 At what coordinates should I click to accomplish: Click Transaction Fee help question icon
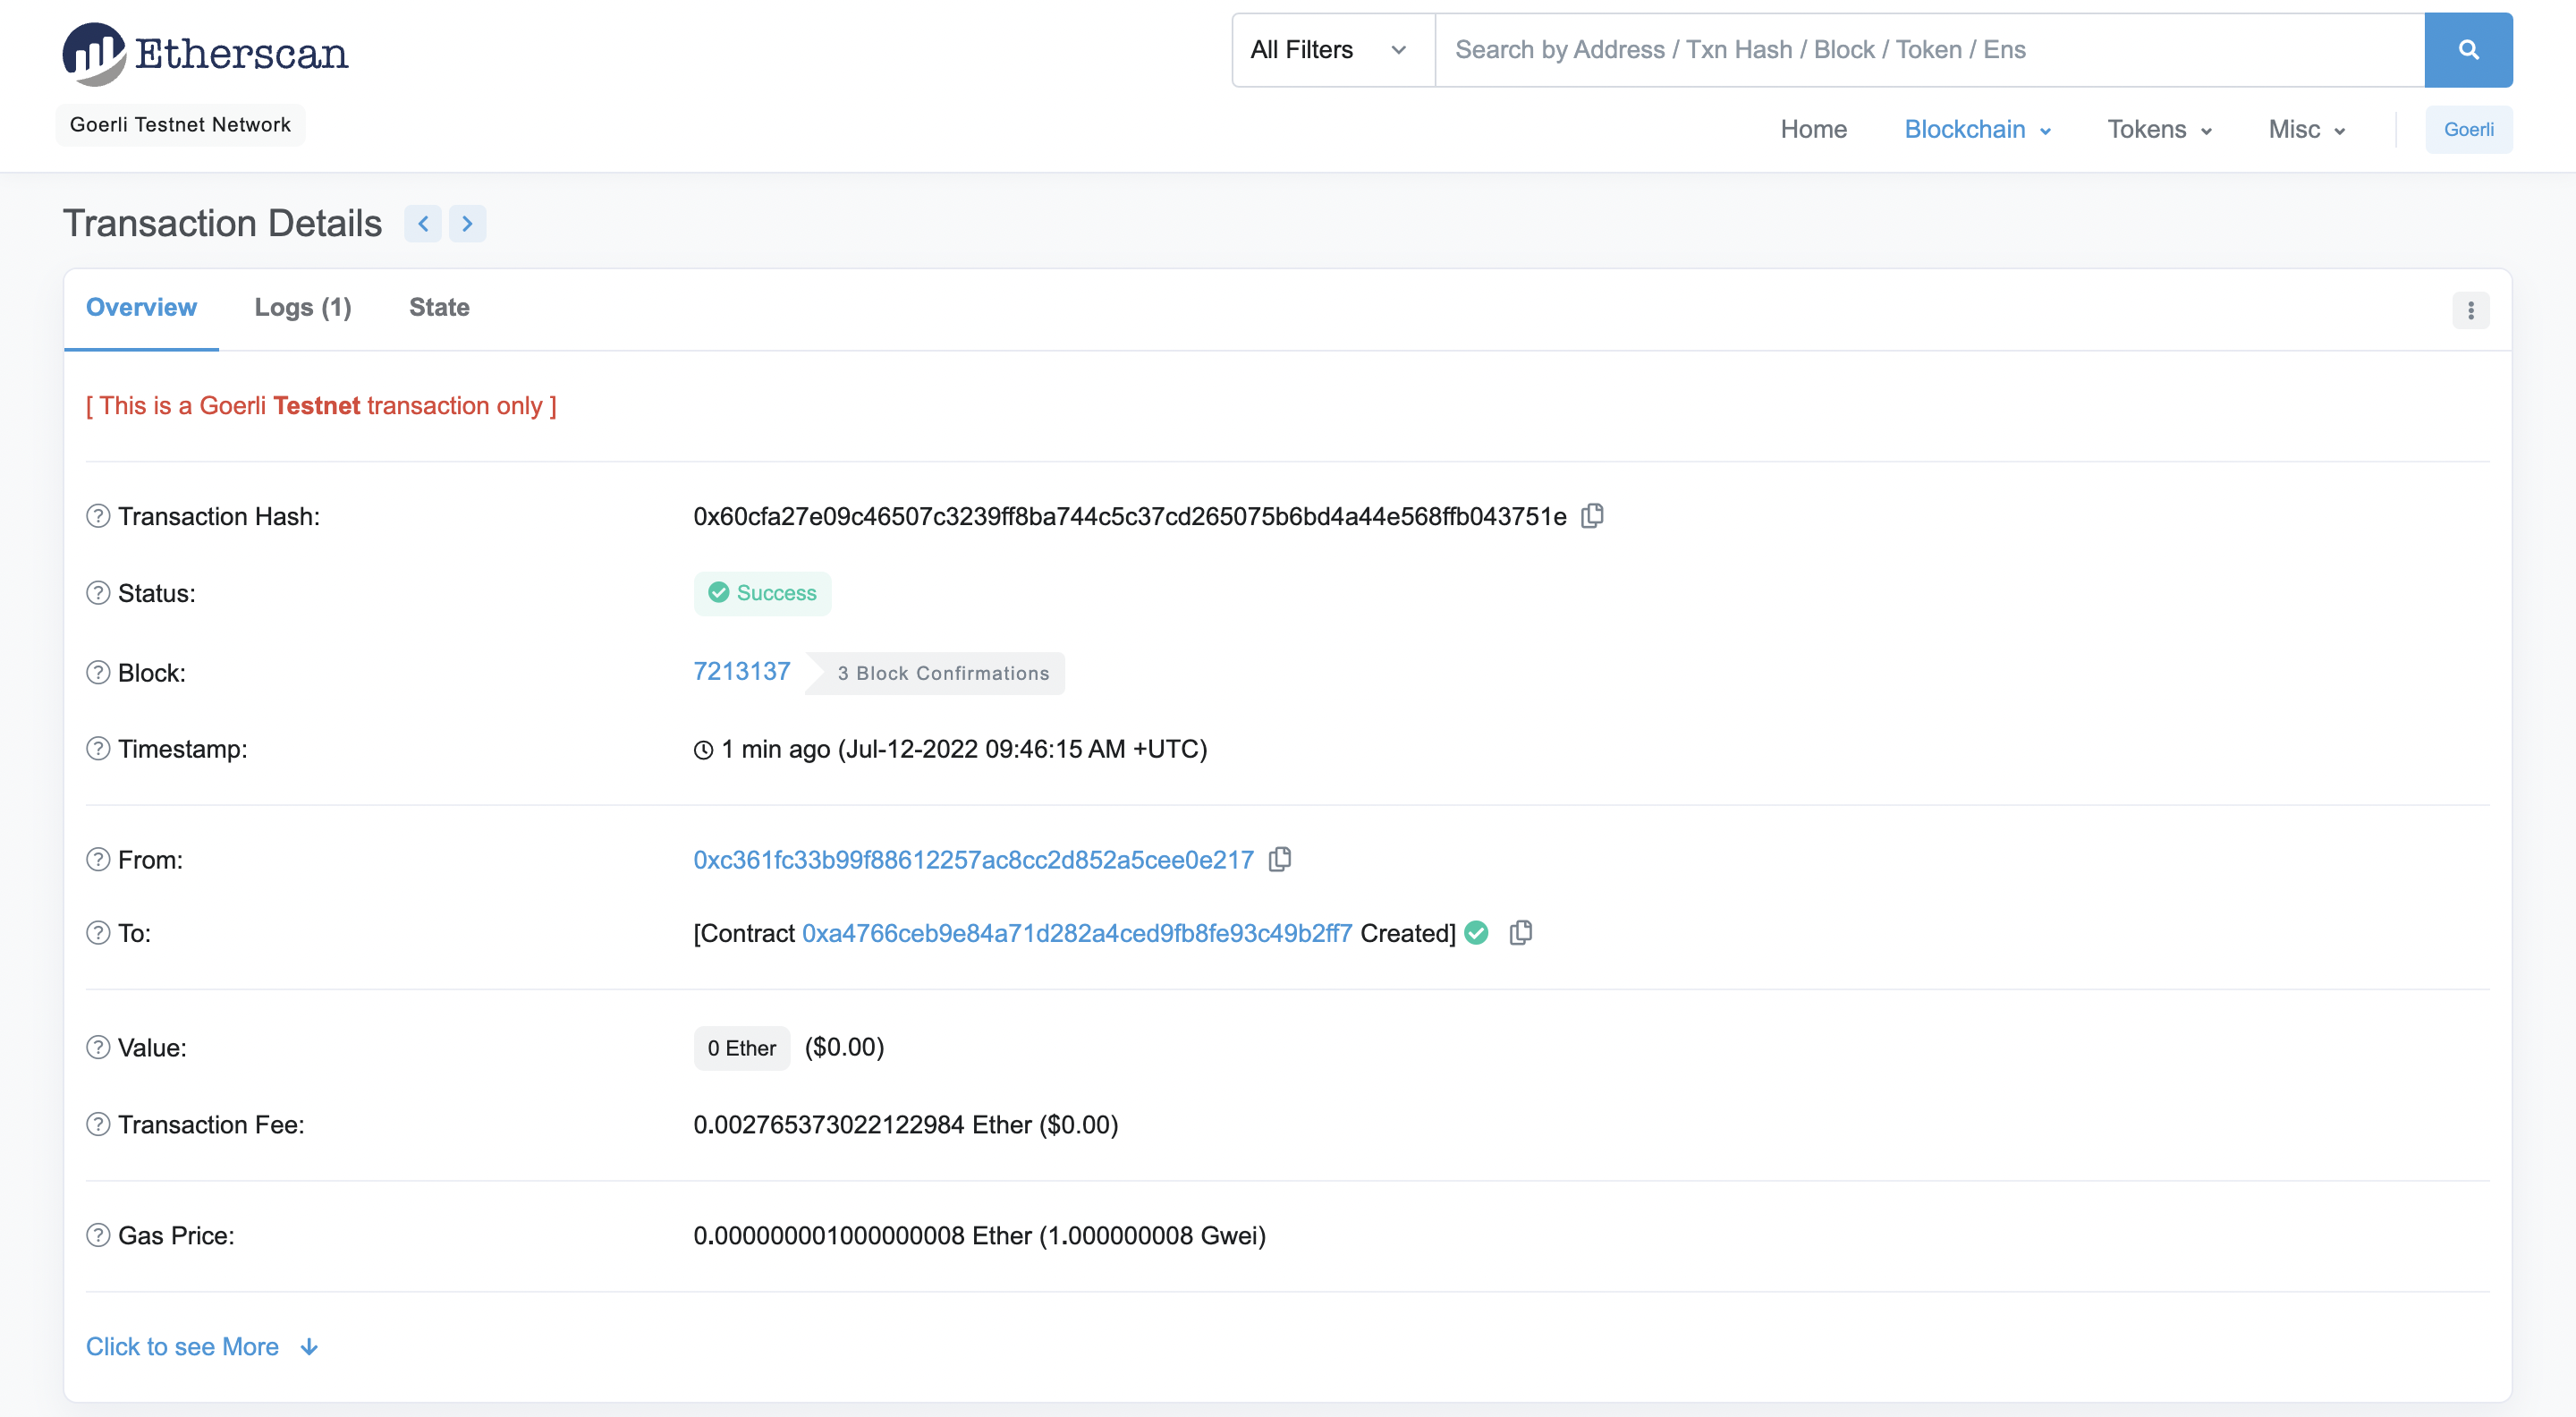[x=98, y=1125]
